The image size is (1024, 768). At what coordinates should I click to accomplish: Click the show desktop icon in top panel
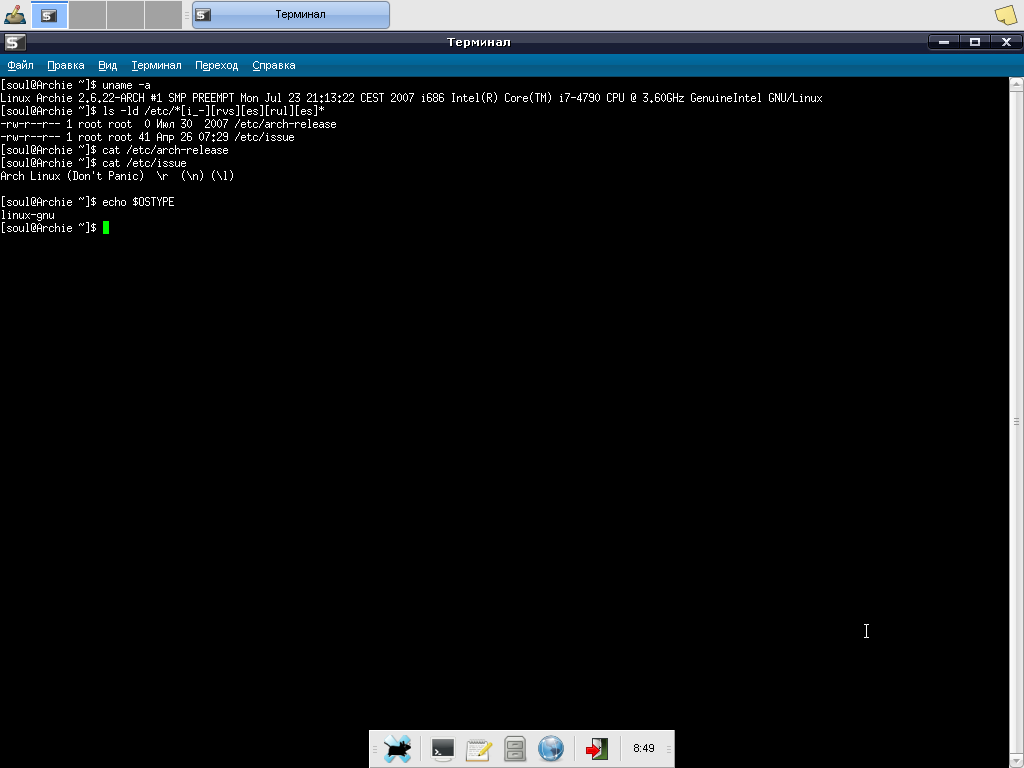pos(14,14)
